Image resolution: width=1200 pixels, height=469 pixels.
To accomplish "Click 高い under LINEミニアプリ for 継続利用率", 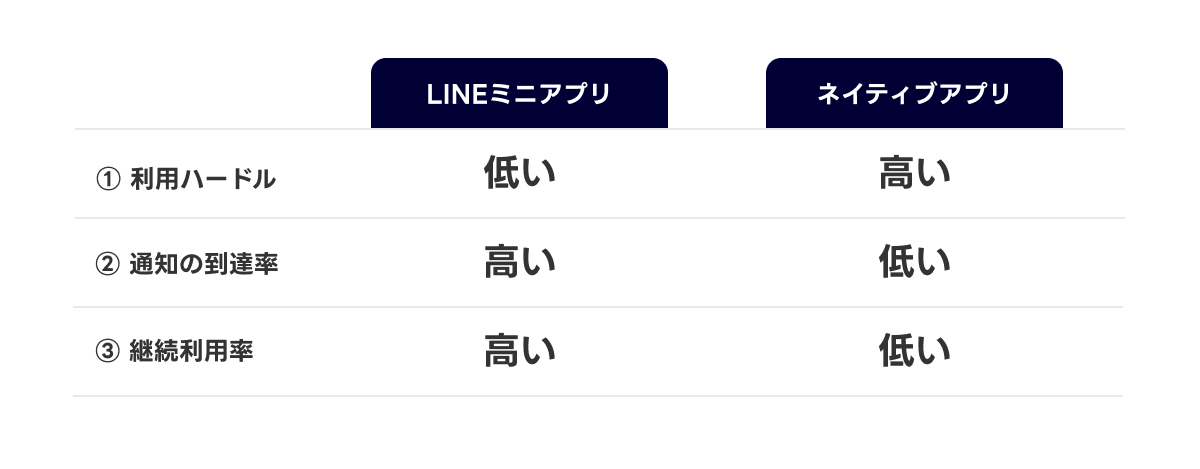I will pyautogui.click(x=519, y=350).
